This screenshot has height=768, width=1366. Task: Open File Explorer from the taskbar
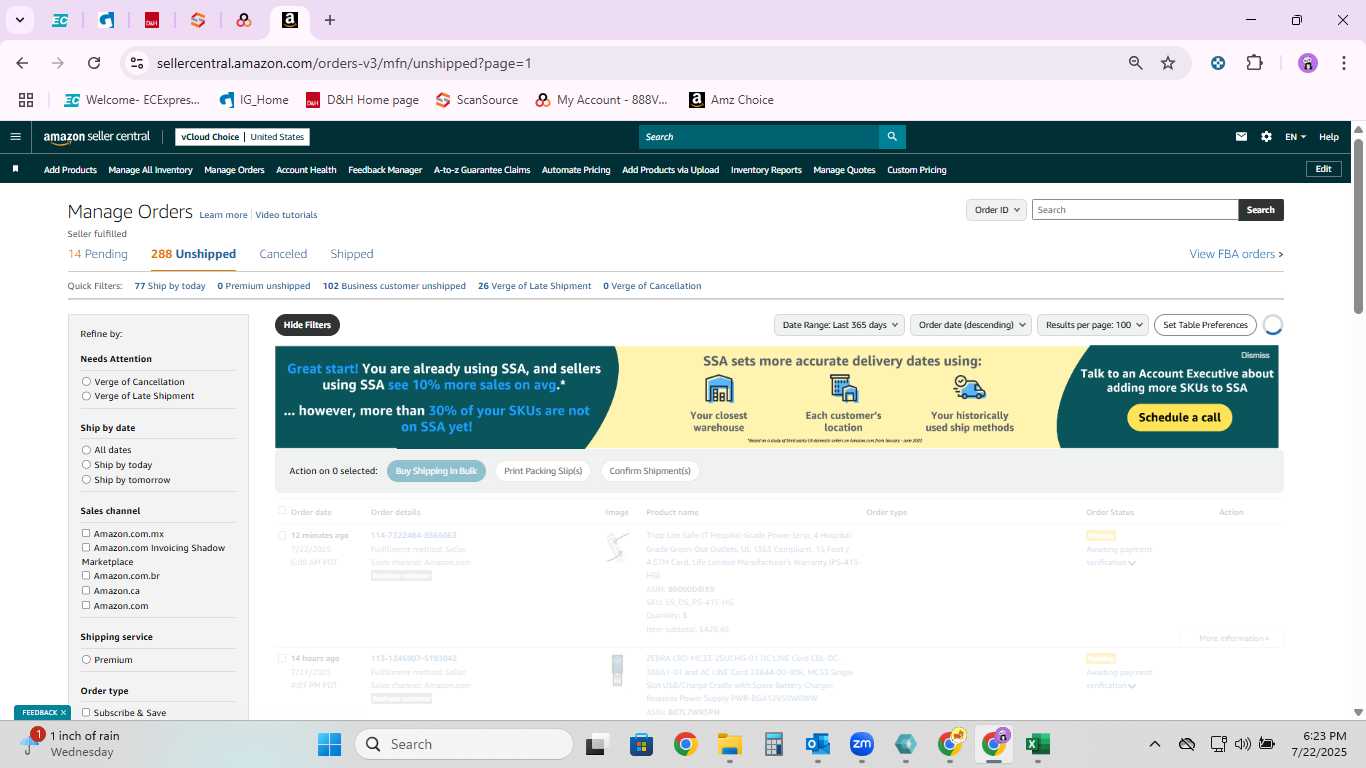pos(729,744)
